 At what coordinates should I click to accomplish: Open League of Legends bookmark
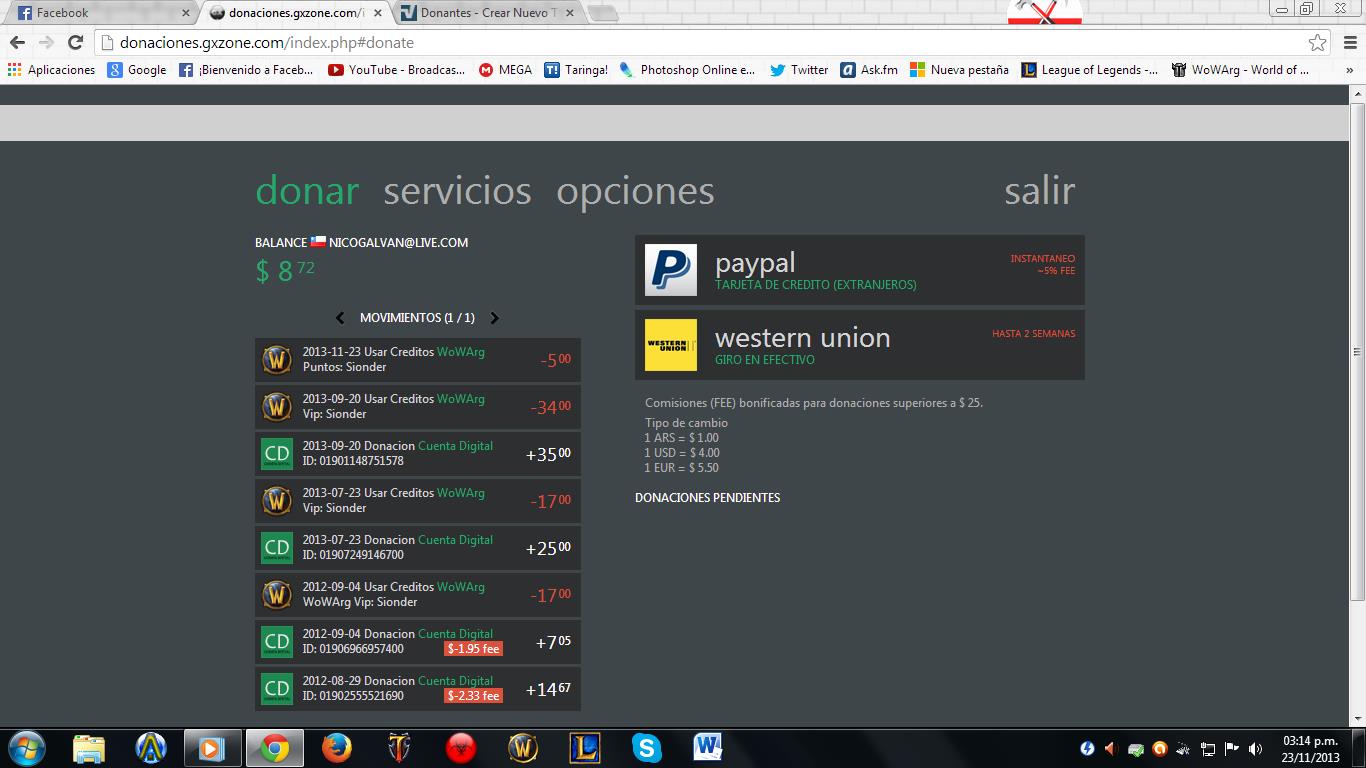pyautogui.click(x=1089, y=70)
